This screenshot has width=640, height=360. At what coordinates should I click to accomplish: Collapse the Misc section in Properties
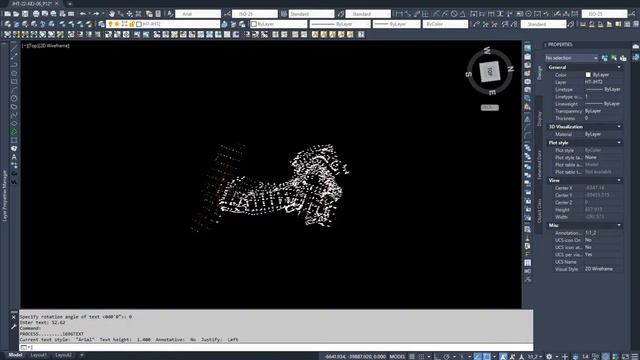[619, 225]
